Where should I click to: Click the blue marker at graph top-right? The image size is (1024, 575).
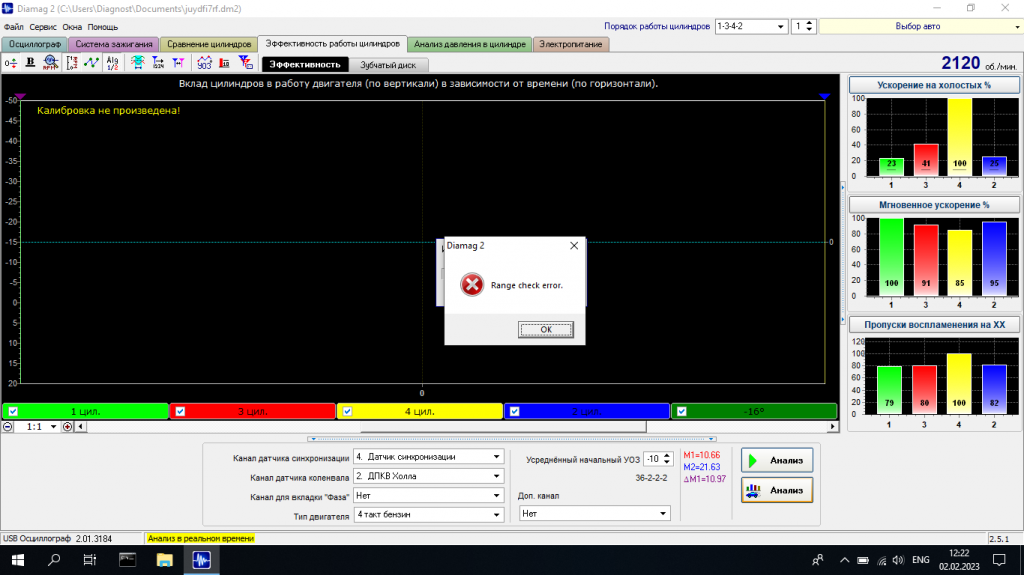824,97
